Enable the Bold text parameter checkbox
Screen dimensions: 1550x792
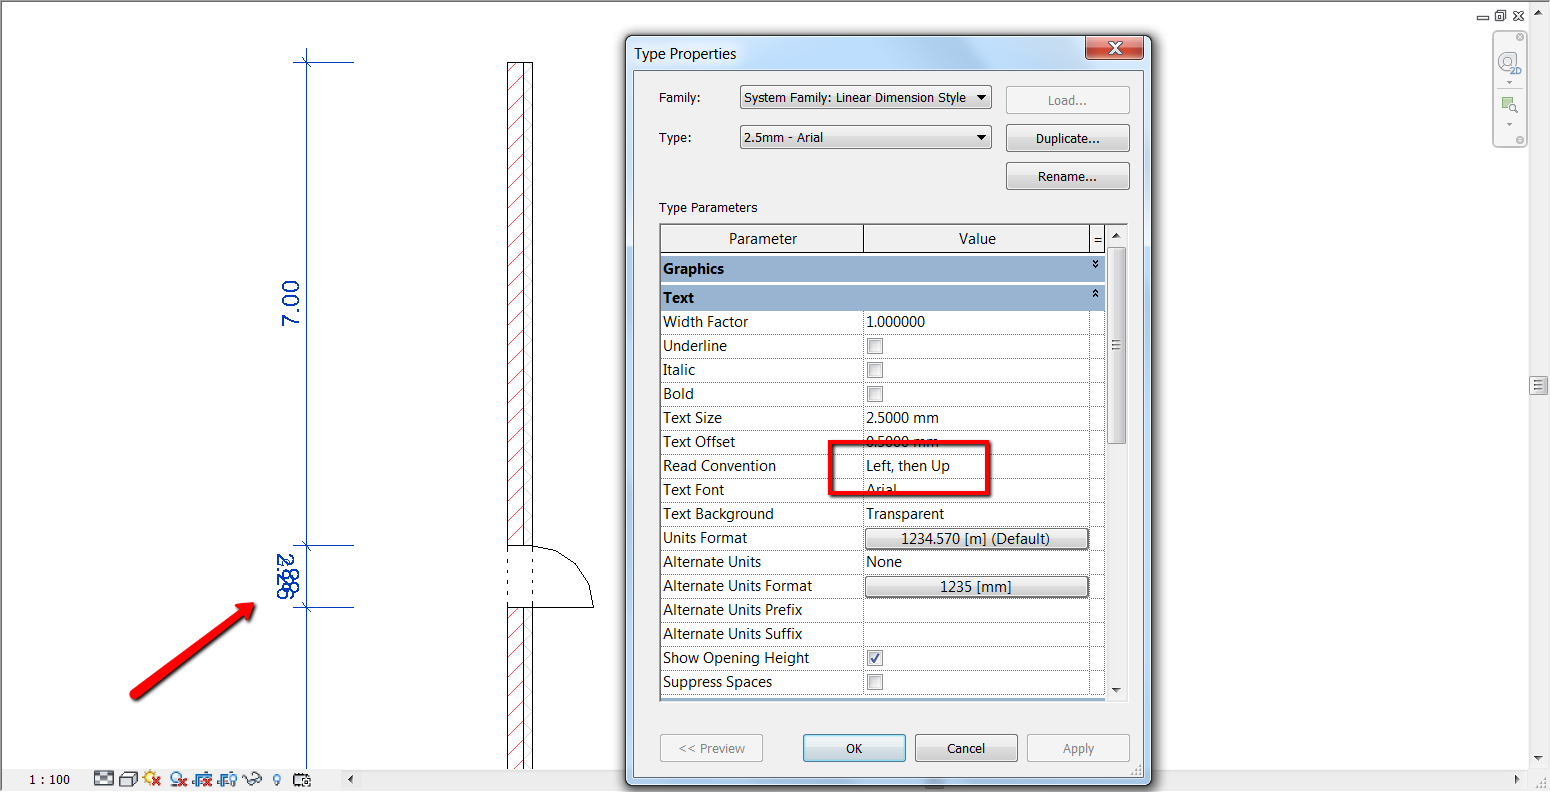[x=874, y=393]
